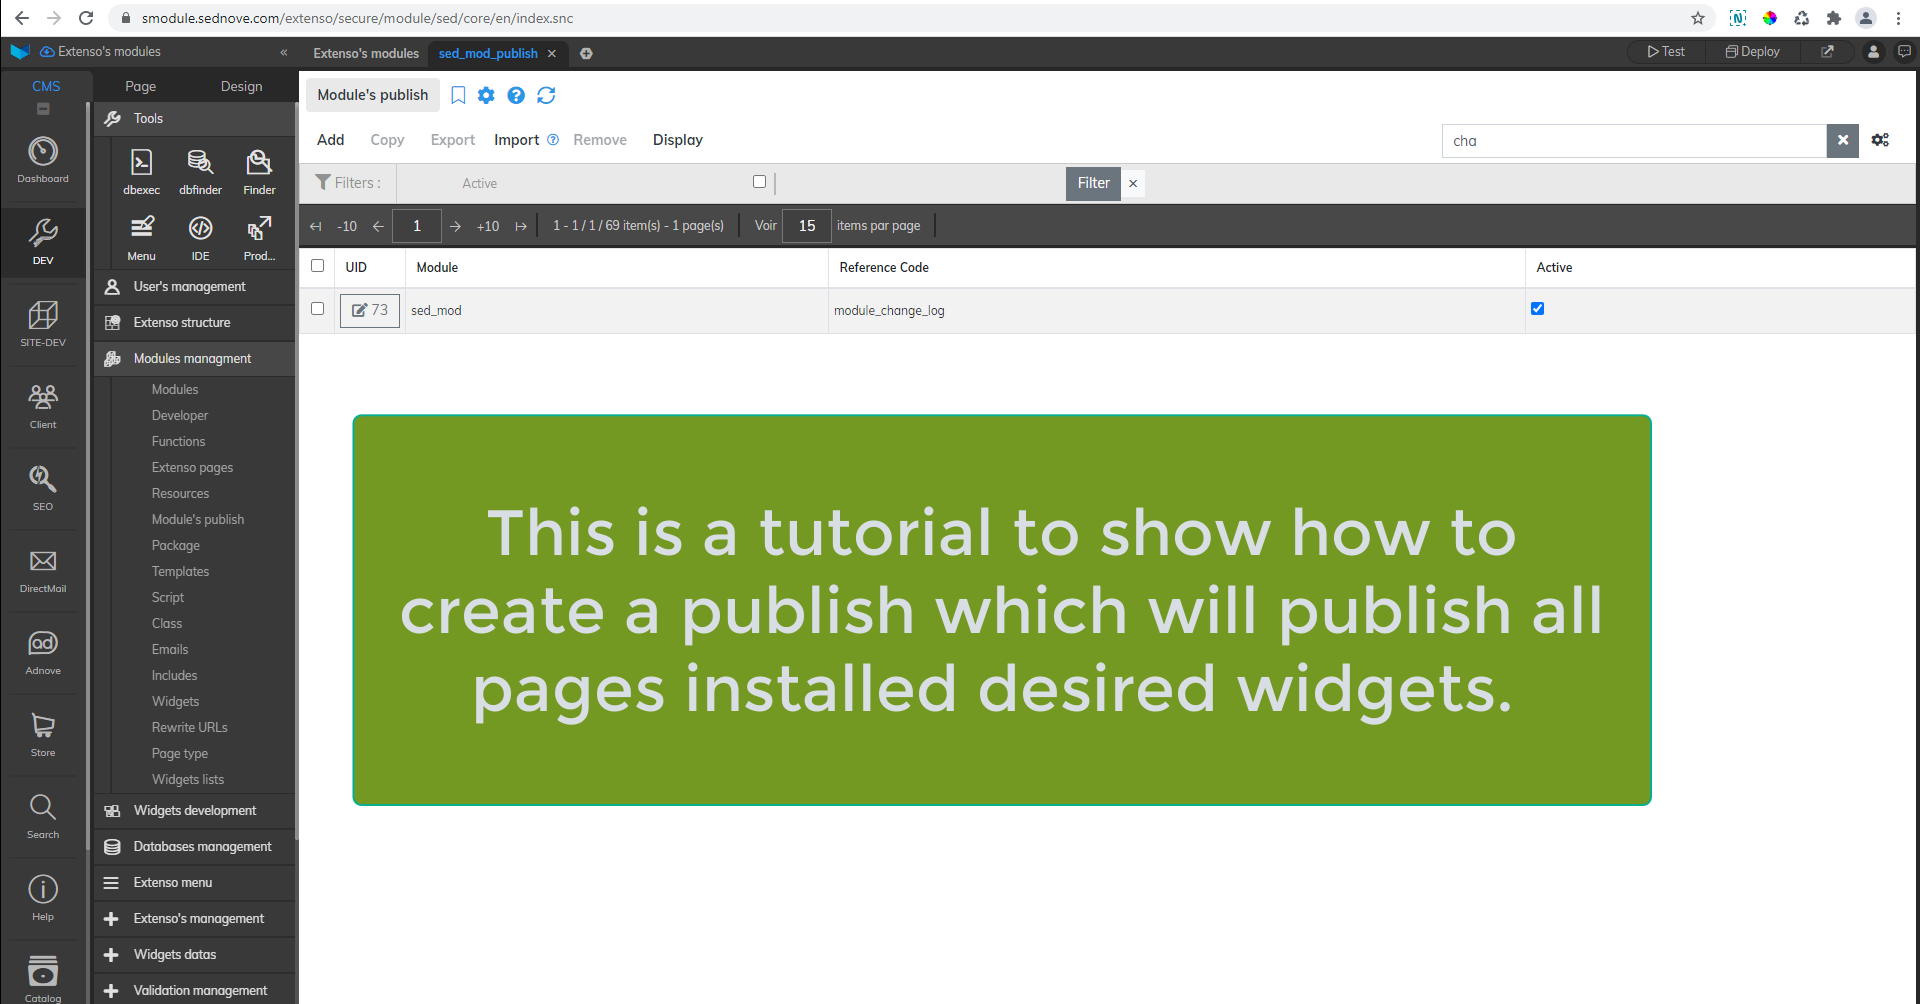Open the Client section icon
The width and height of the screenshot is (1920, 1004).
coord(43,406)
